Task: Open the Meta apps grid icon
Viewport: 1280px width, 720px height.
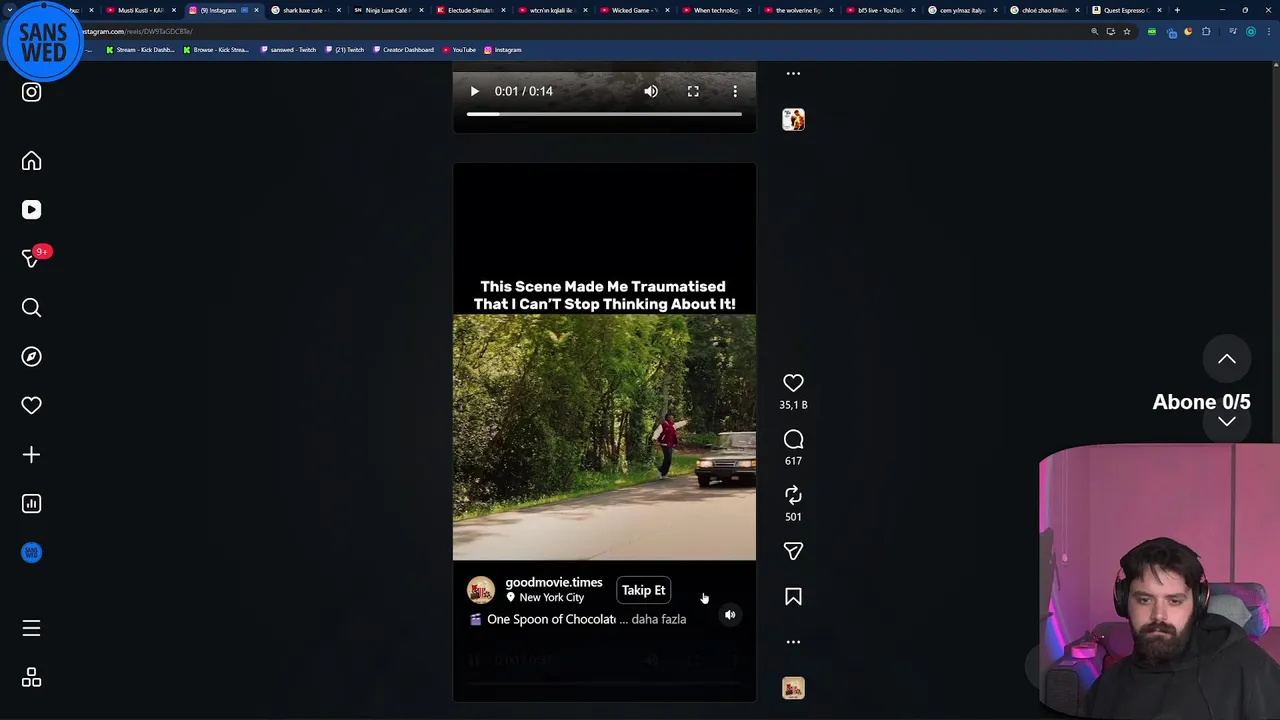Action: [31, 678]
